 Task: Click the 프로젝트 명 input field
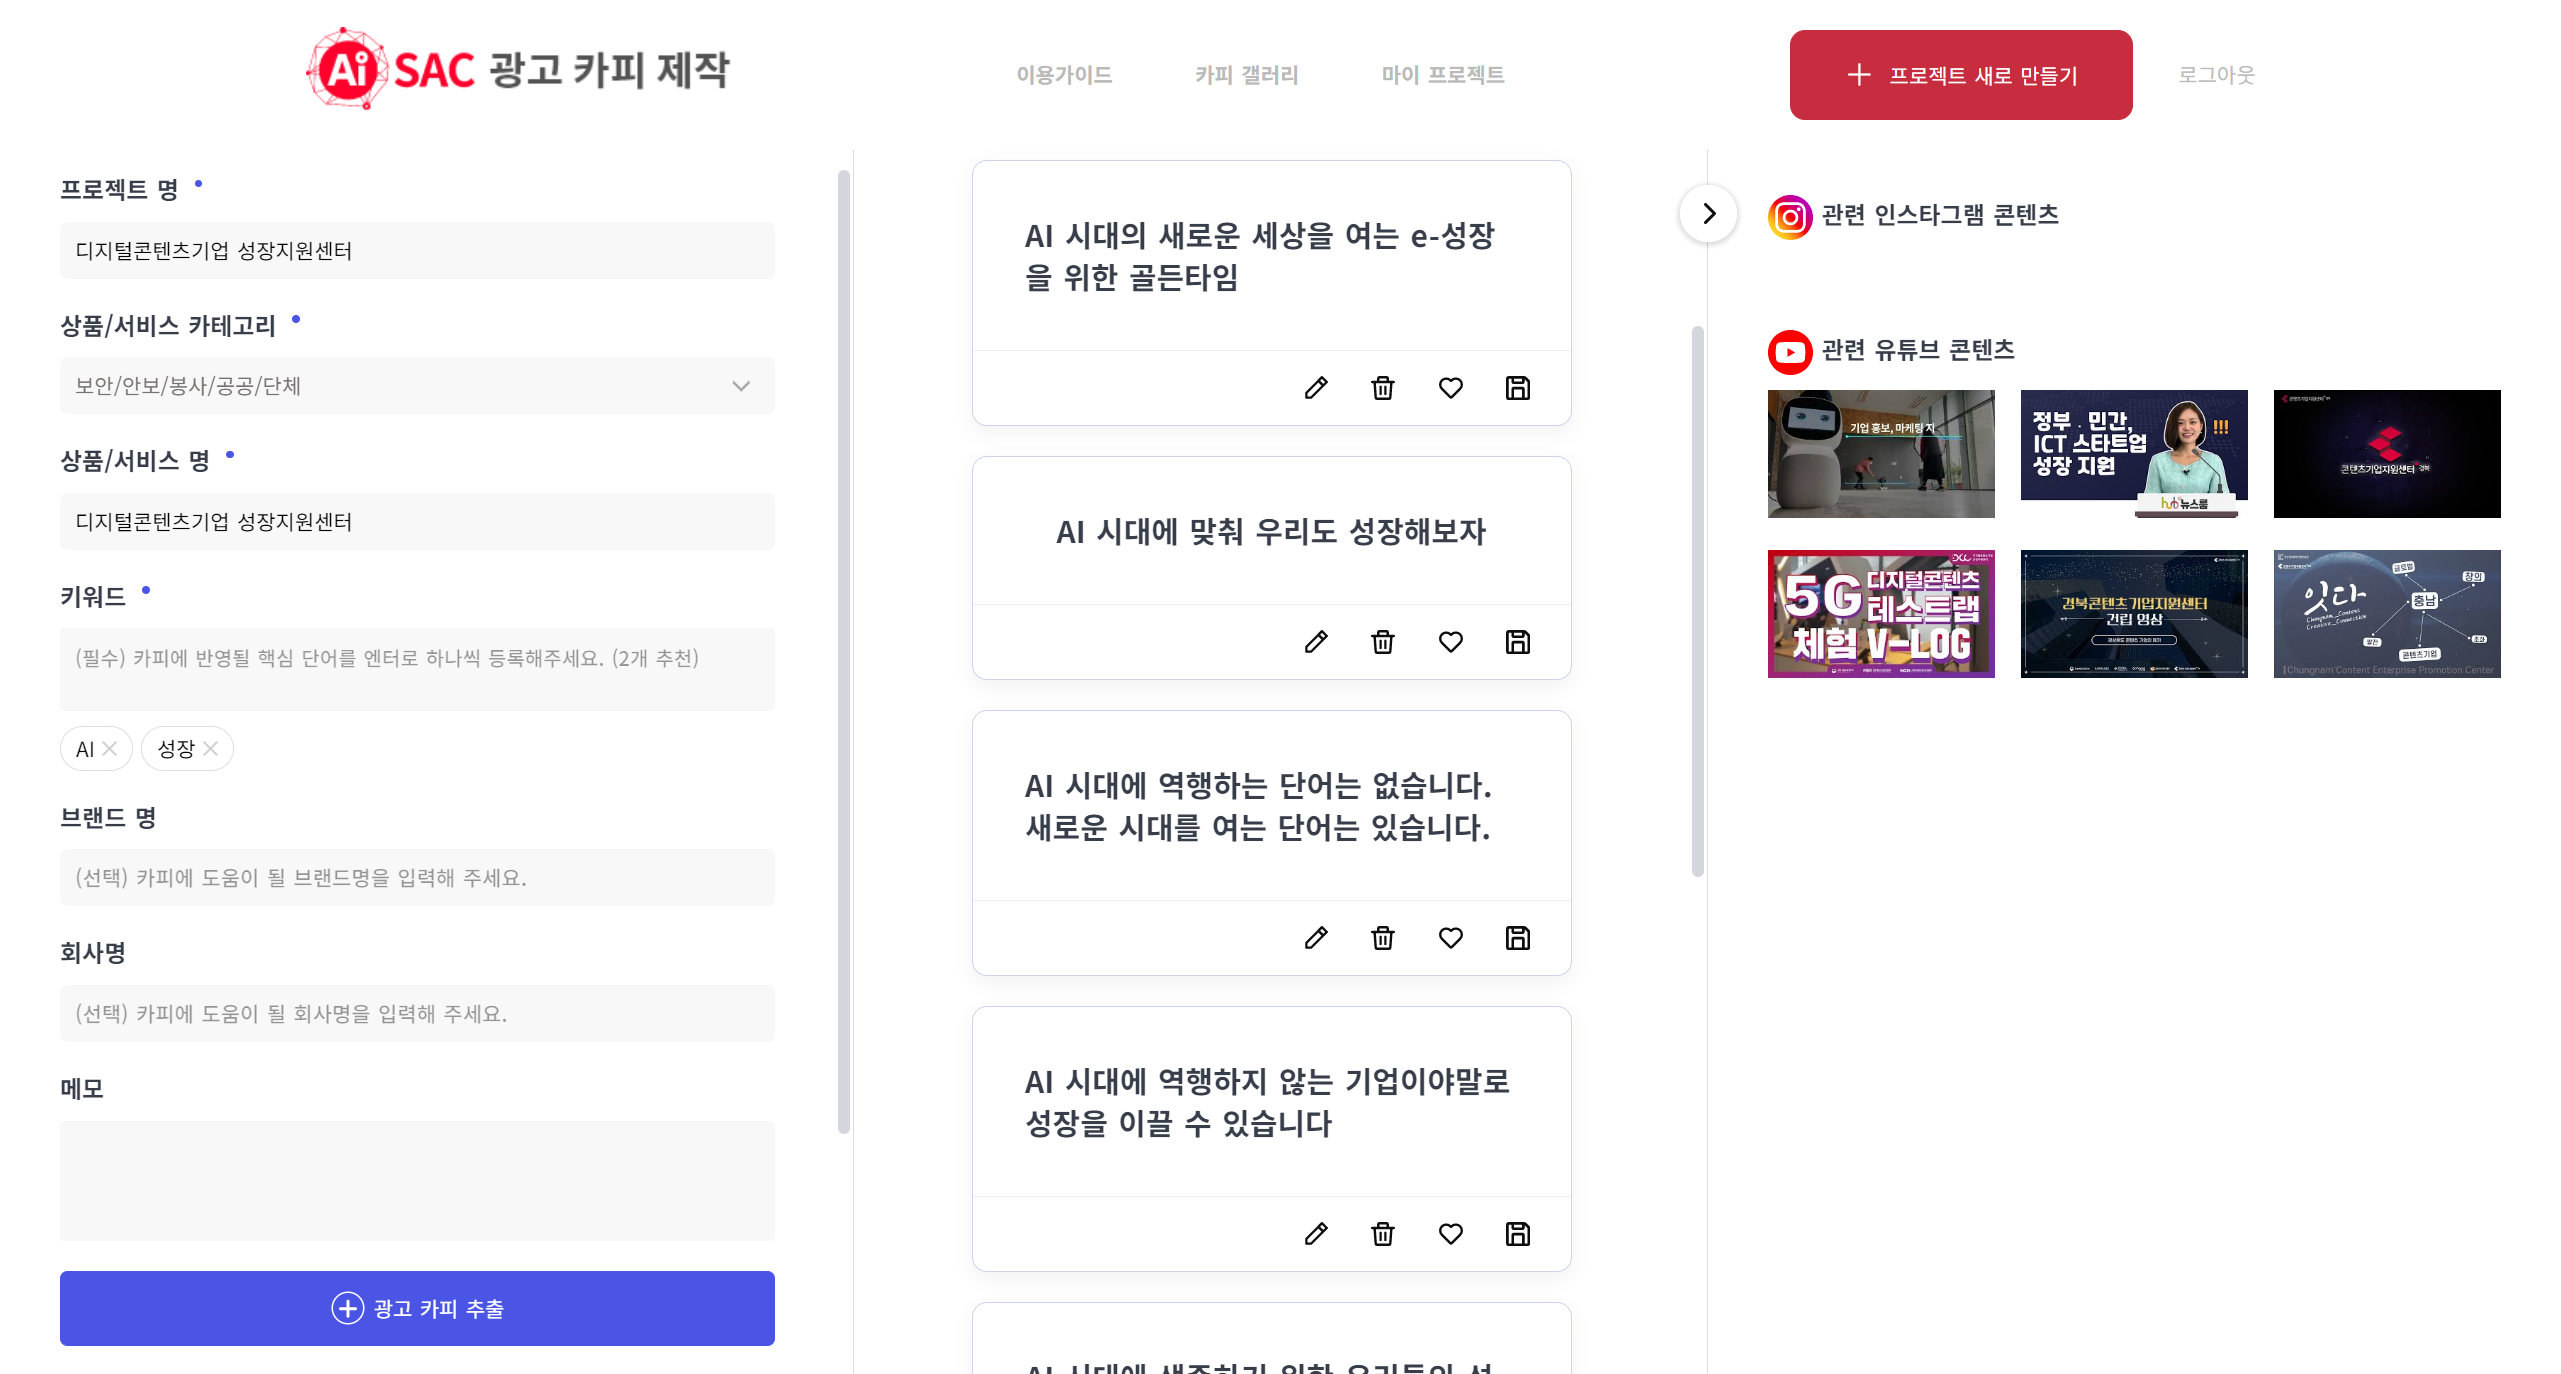click(x=417, y=251)
